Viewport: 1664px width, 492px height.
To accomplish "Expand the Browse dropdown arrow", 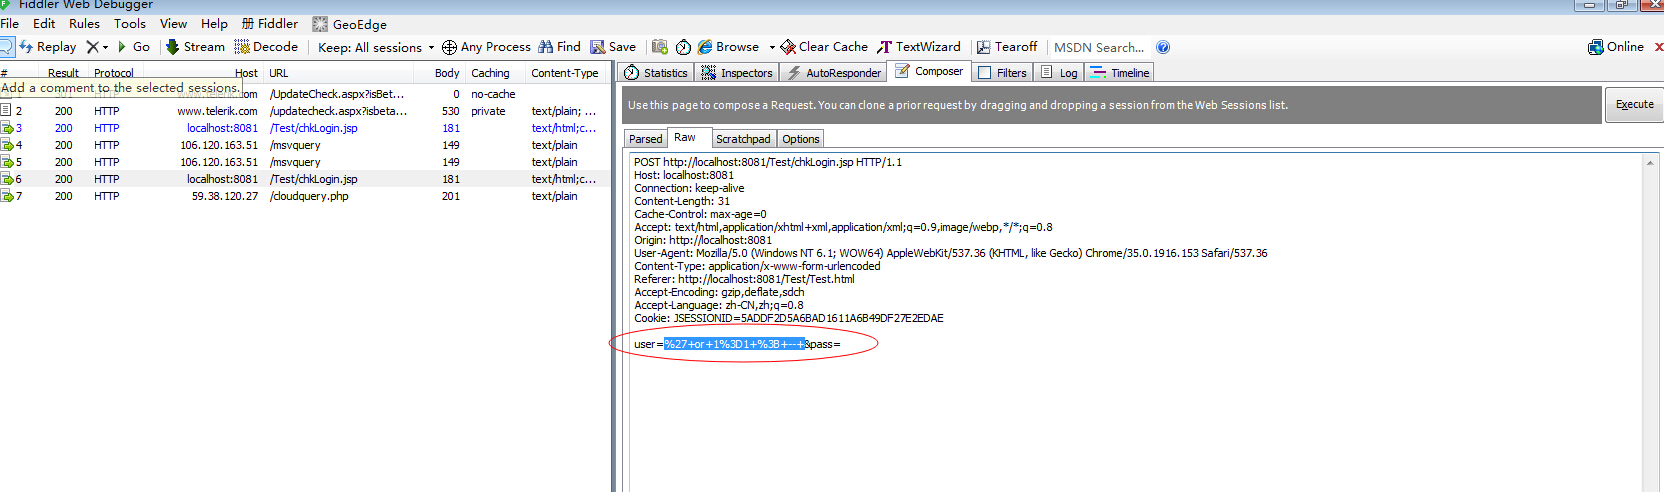I will [x=772, y=48].
